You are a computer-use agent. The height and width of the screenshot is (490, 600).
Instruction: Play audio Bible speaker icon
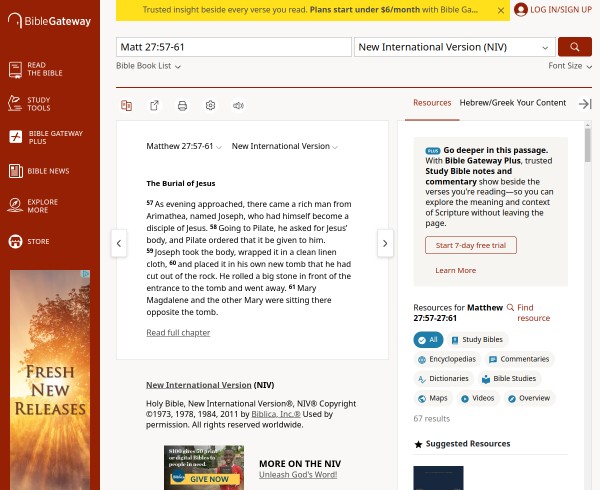click(238, 105)
